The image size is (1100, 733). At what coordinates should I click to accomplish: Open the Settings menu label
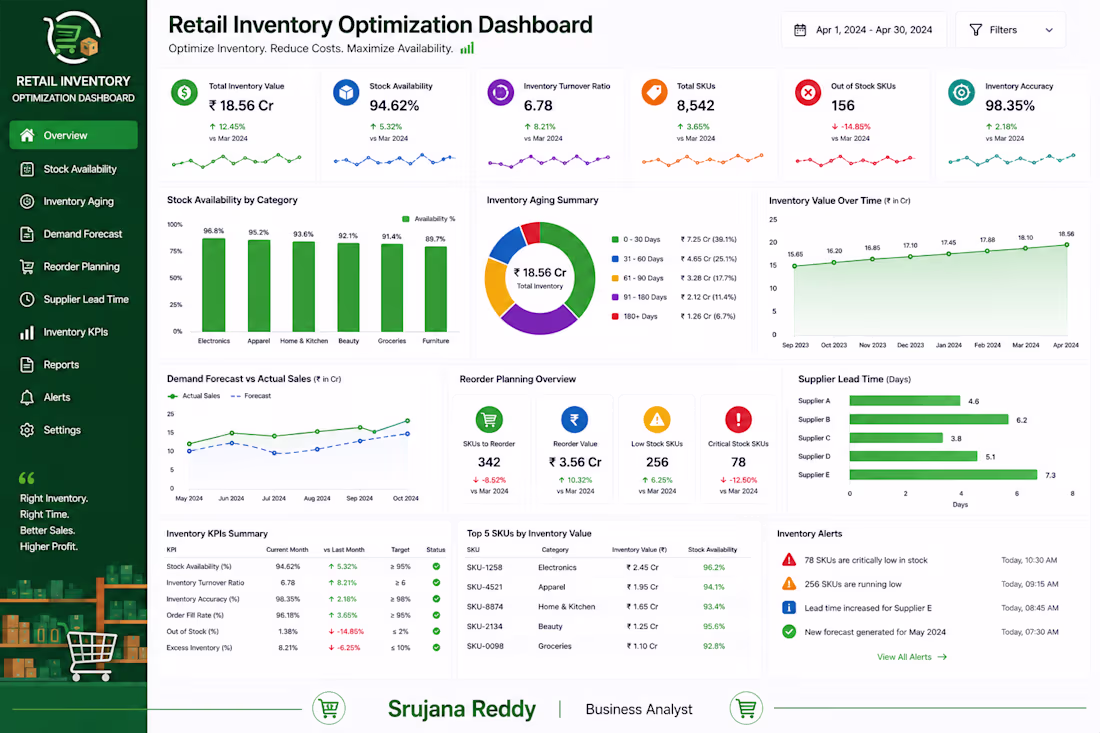point(62,430)
